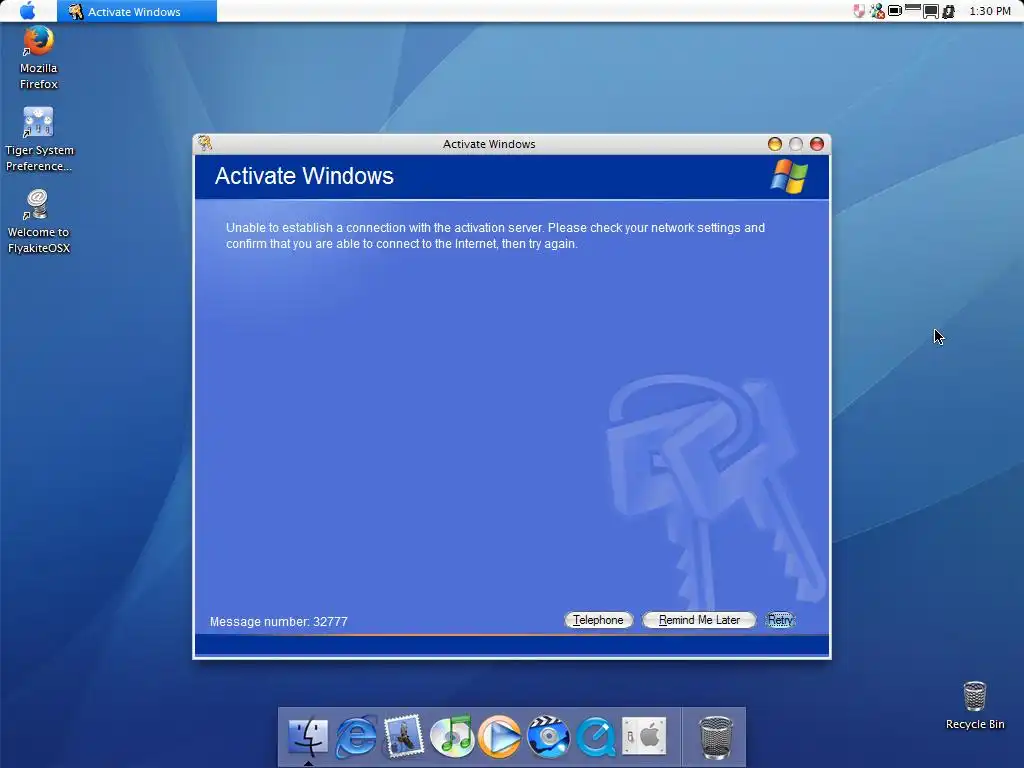Screen dimensions: 1024x768
Task: Open the trash can in the dock
Action: click(x=716, y=737)
